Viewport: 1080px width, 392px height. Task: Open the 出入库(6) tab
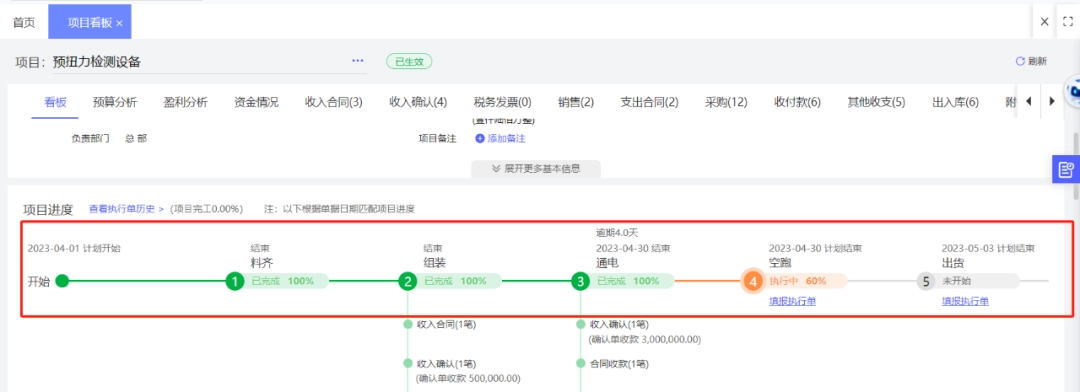click(955, 102)
